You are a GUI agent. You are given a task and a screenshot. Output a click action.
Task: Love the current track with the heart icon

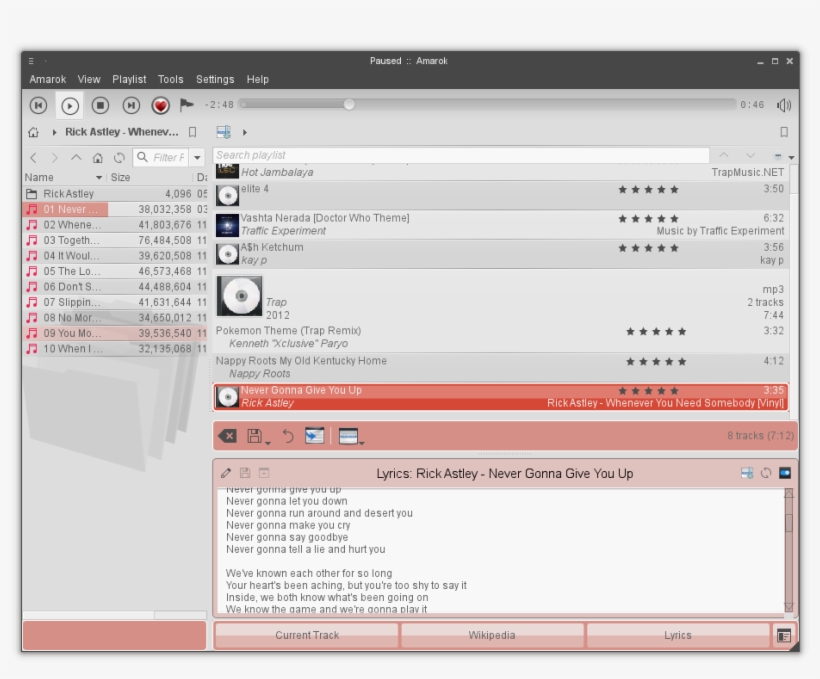coord(160,105)
